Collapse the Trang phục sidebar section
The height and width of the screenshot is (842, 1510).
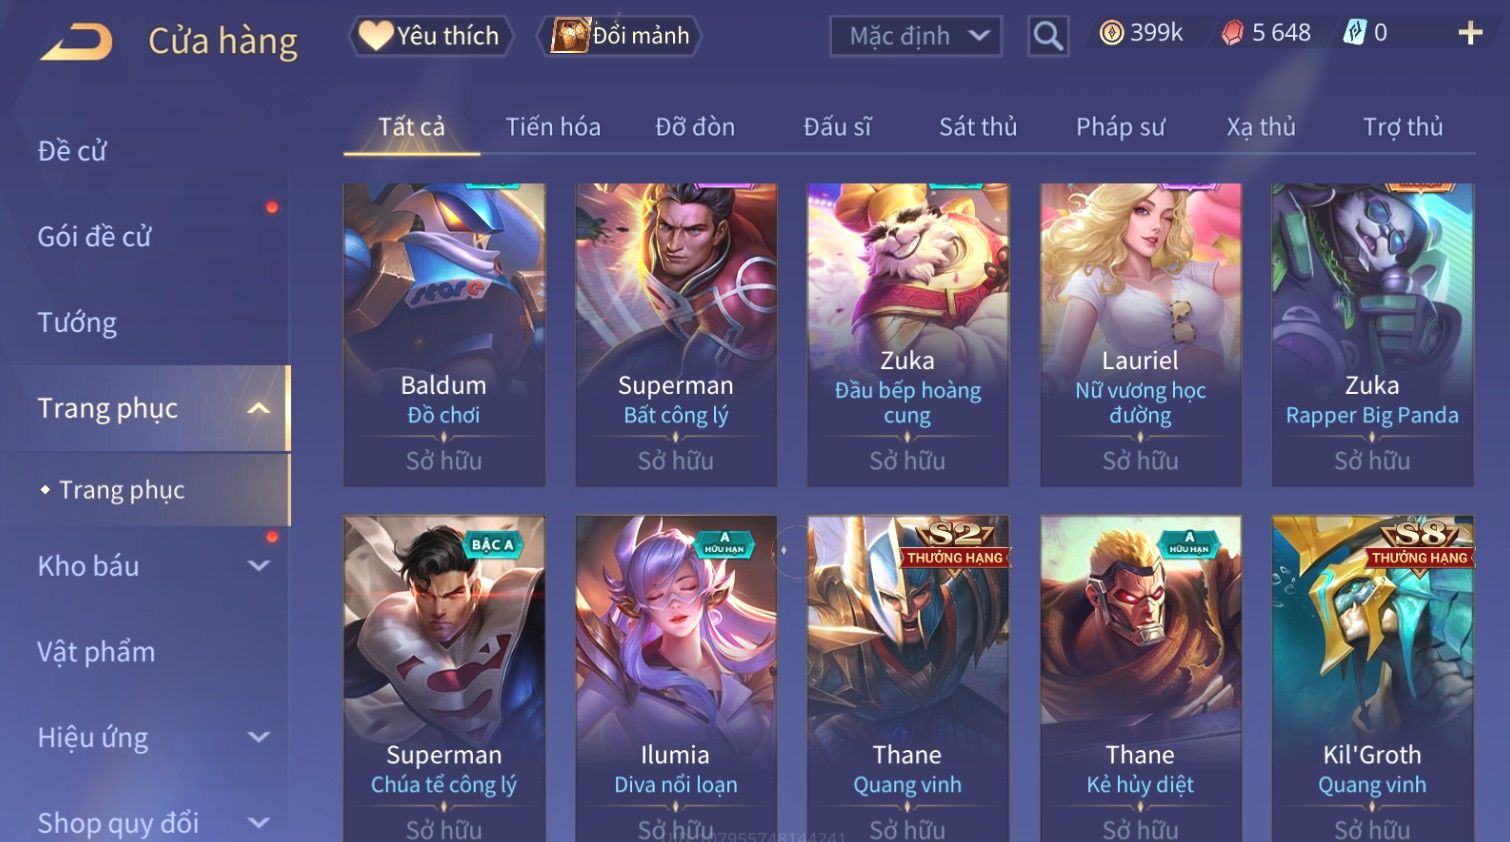259,408
